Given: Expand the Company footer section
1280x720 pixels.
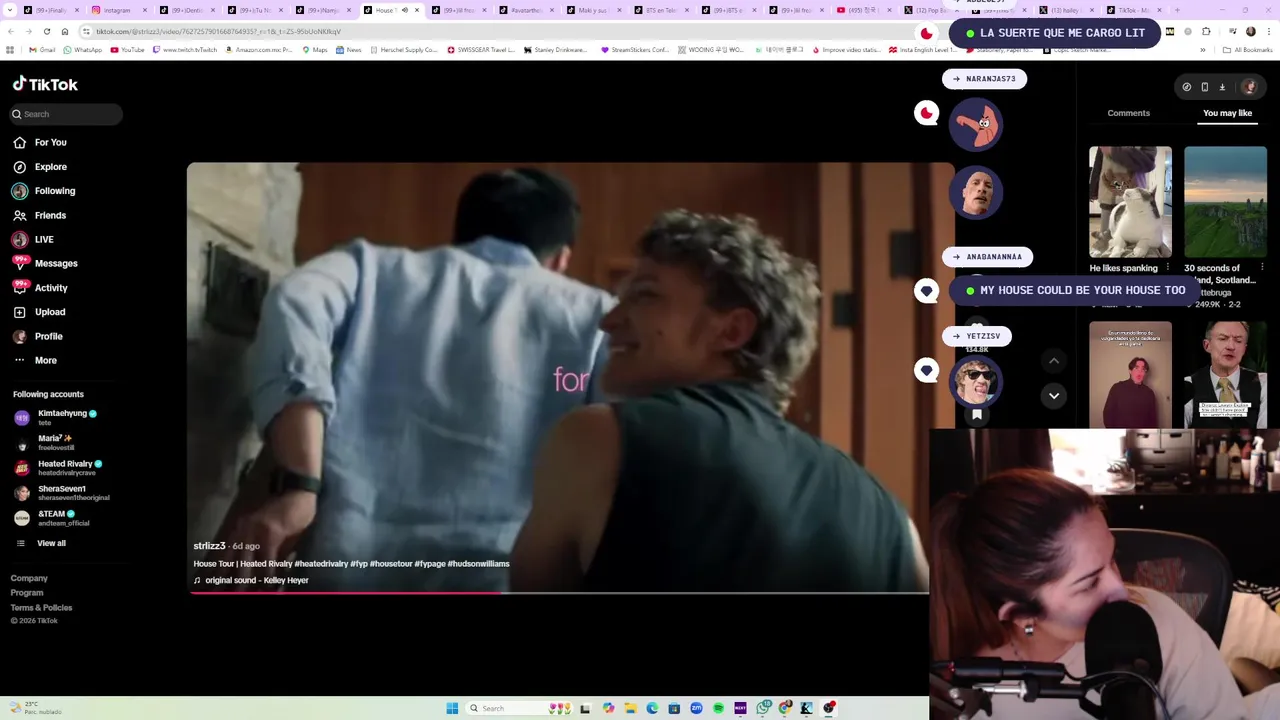Looking at the screenshot, I should coord(29,578).
